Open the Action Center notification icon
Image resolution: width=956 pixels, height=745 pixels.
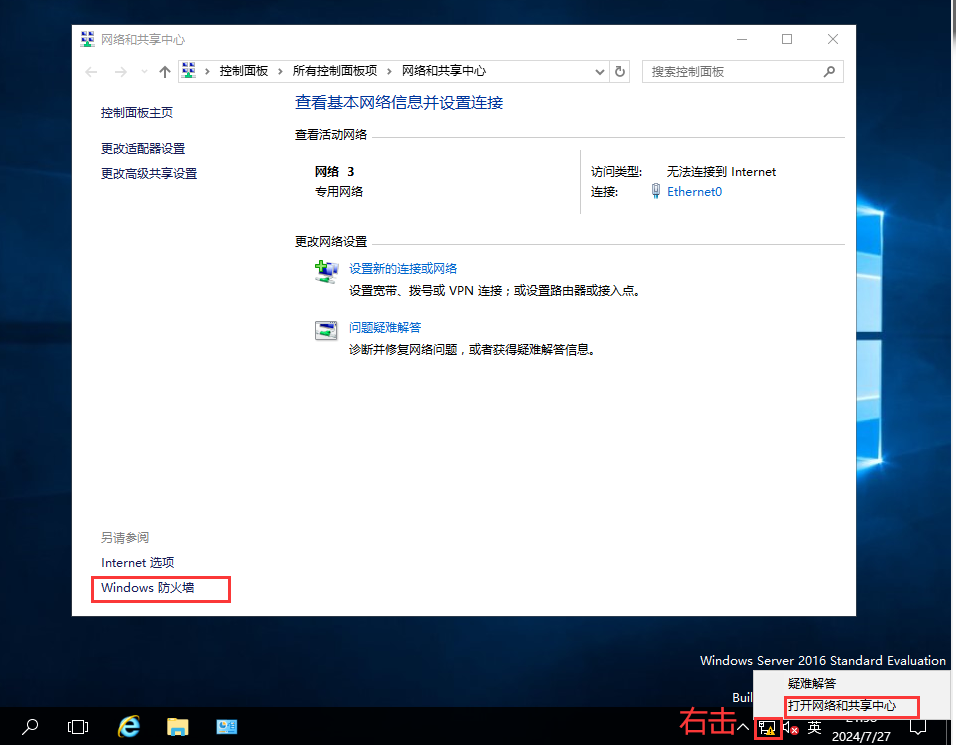(918, 727)
